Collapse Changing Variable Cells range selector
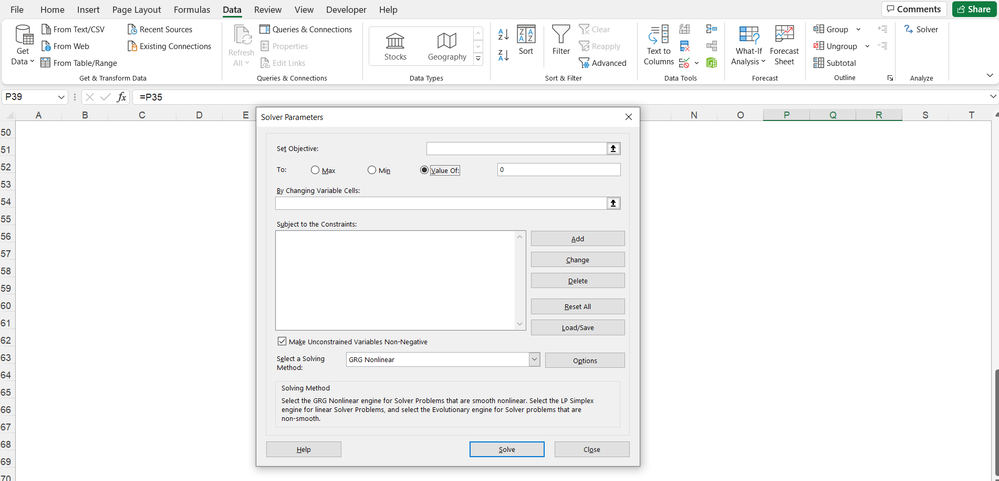999x481 pixels. point(614,203)
